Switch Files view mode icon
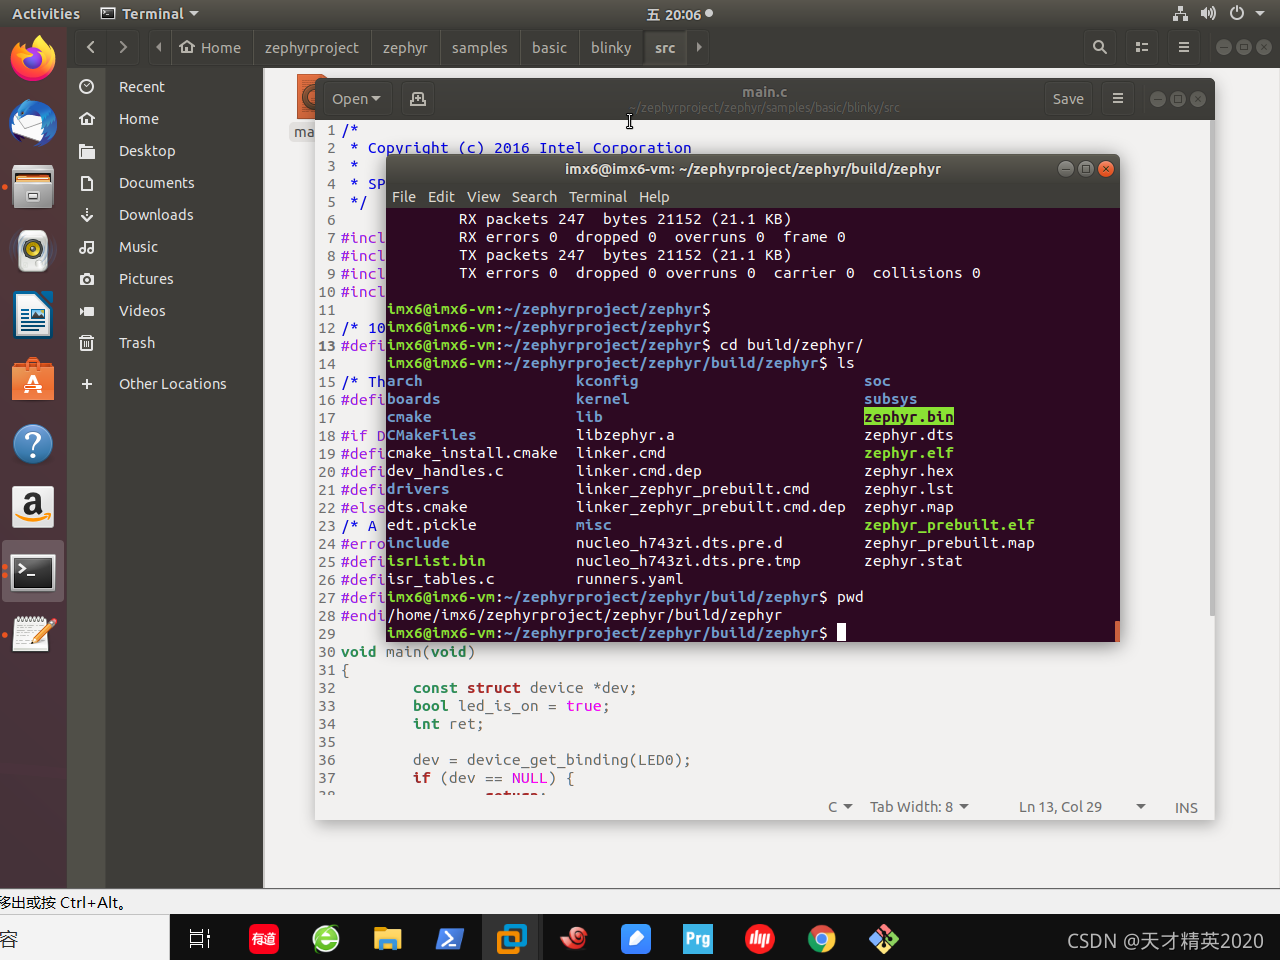The height and width of the screenshot is (960, 1280). click(1142, 47)
